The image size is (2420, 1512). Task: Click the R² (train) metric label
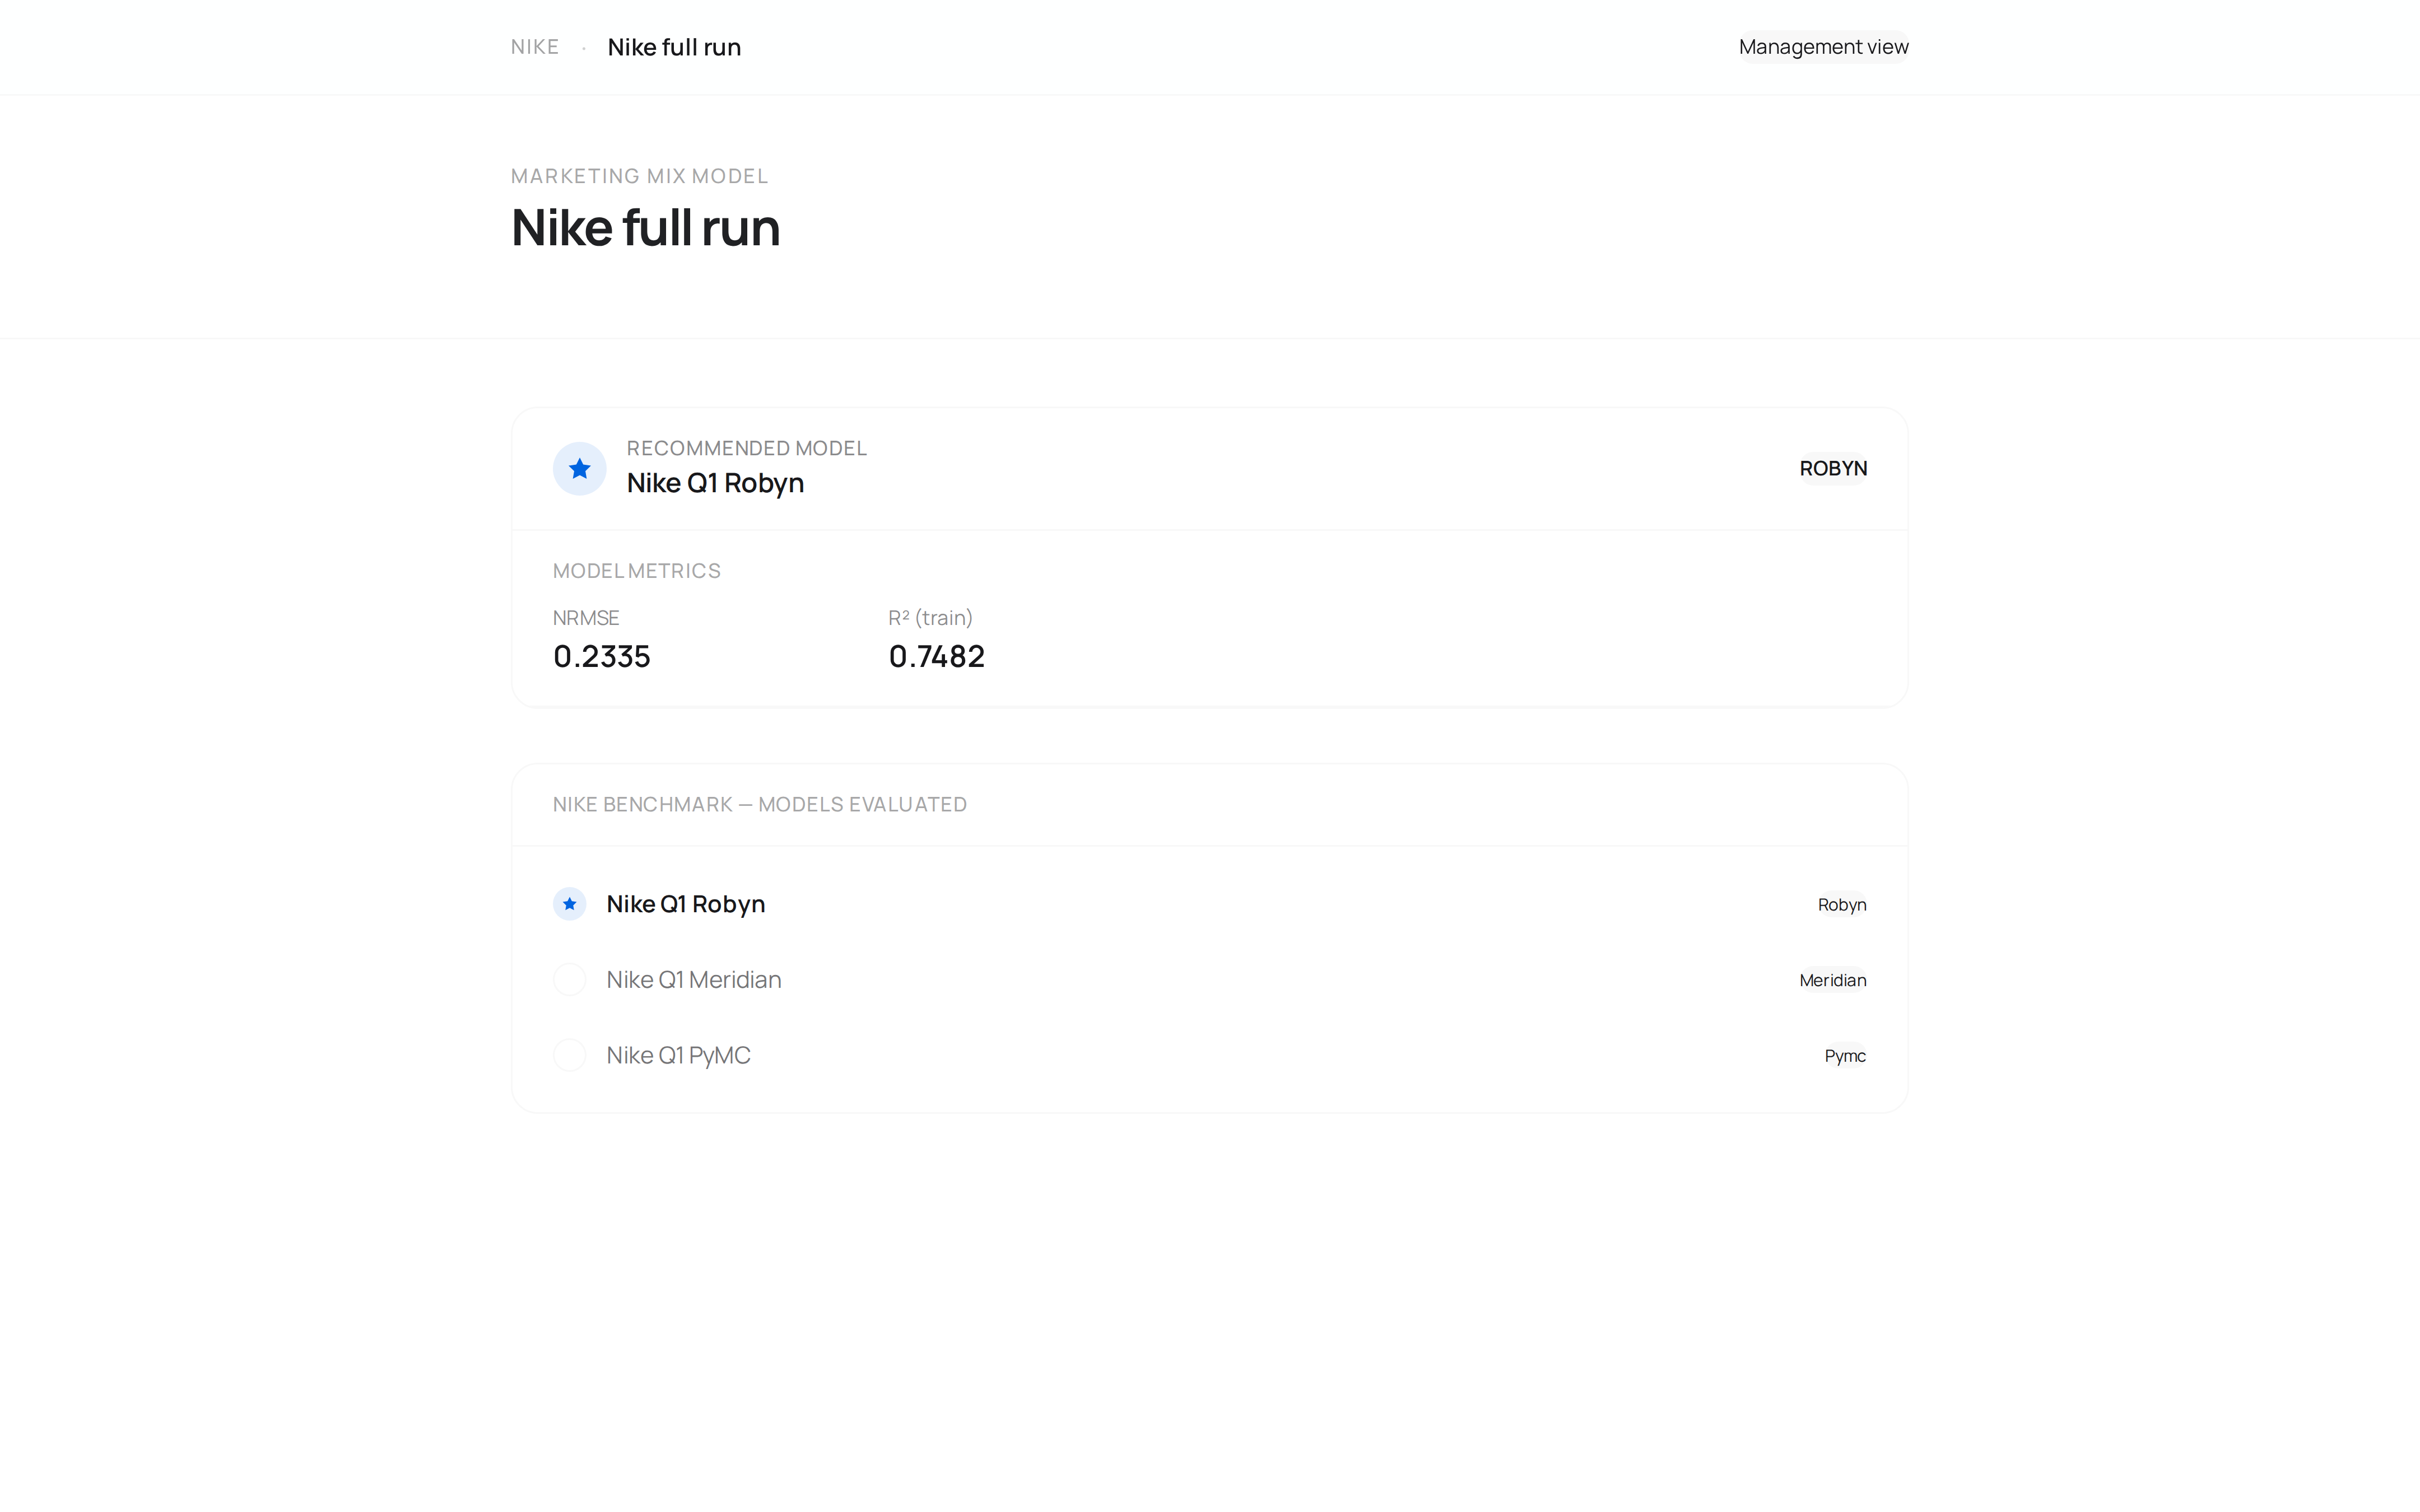(931, 618)
